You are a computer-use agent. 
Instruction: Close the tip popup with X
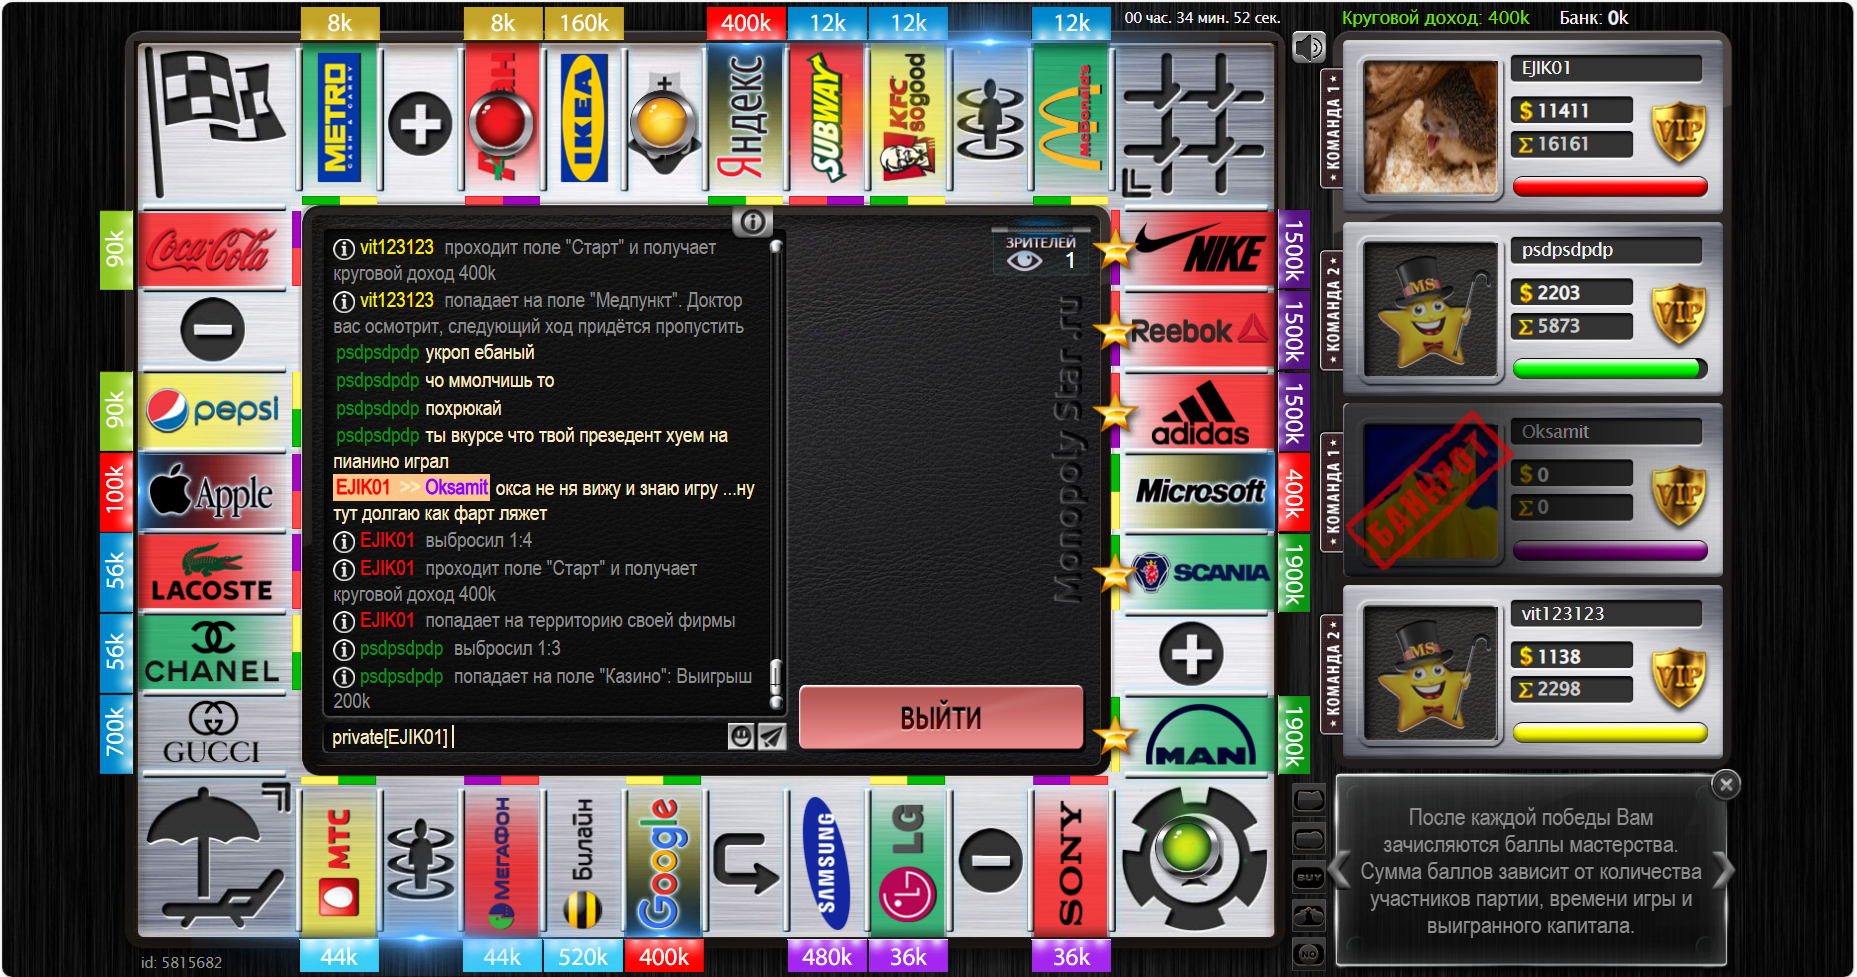tap(1726, 785)
